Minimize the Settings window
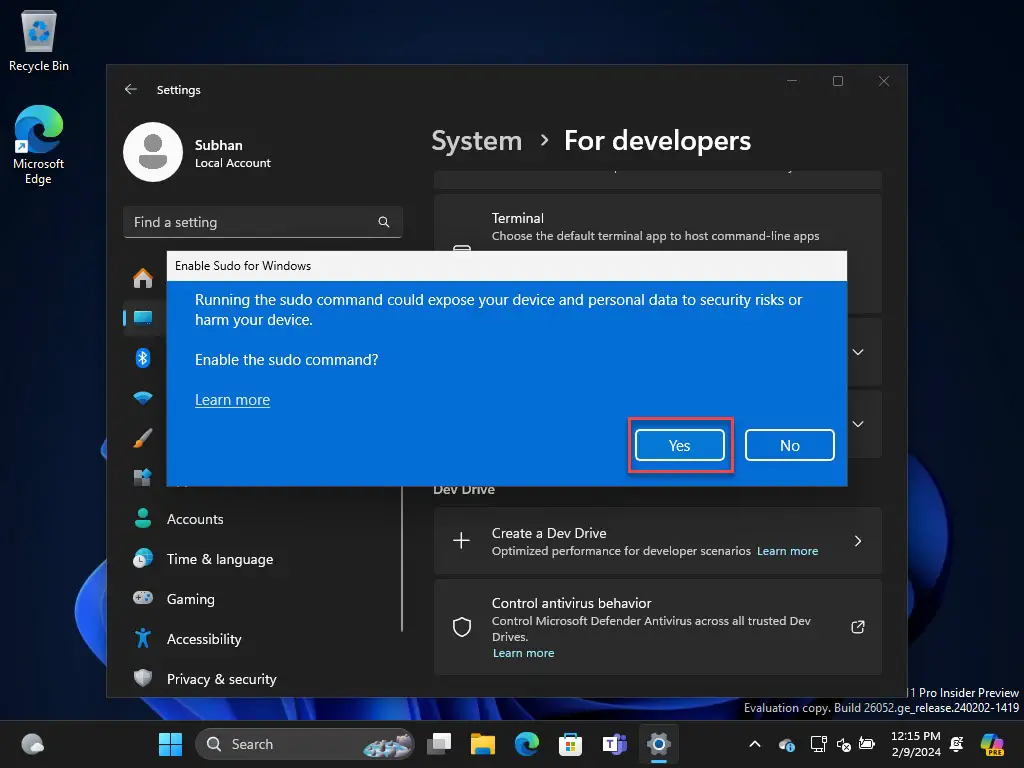The height and width of the screenshot is (768, 1024). click(792, 81)
